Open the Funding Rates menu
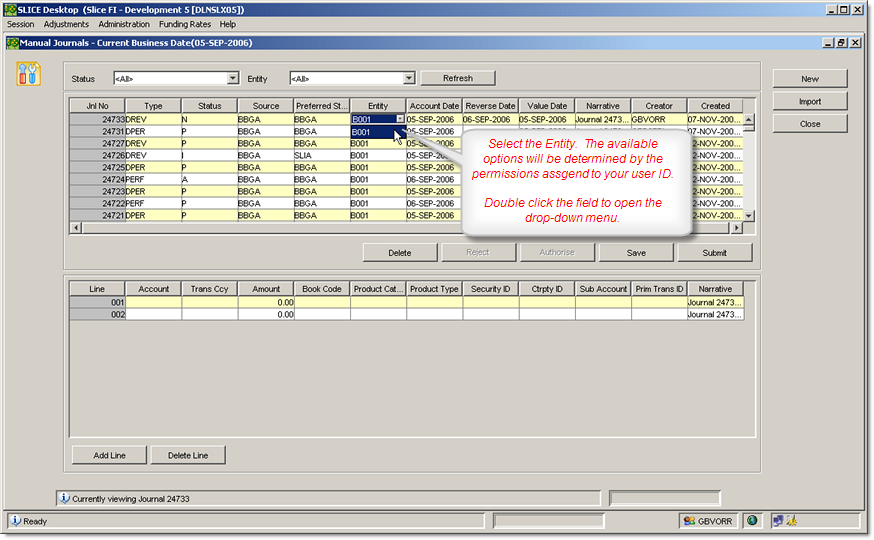 184,24
